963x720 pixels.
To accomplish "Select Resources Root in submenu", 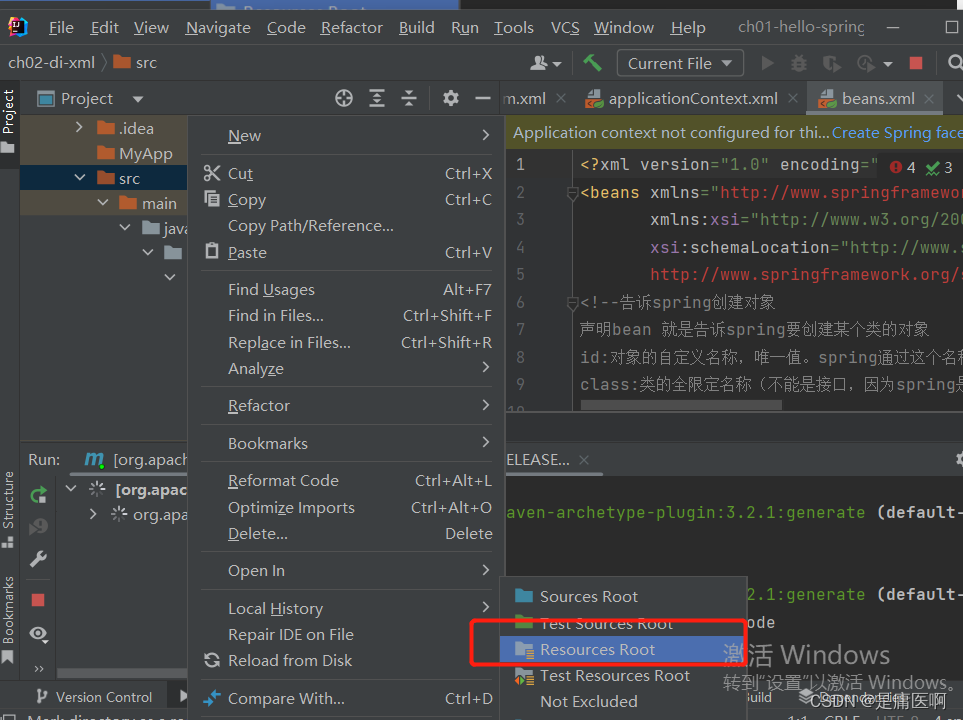I will 623,649.
